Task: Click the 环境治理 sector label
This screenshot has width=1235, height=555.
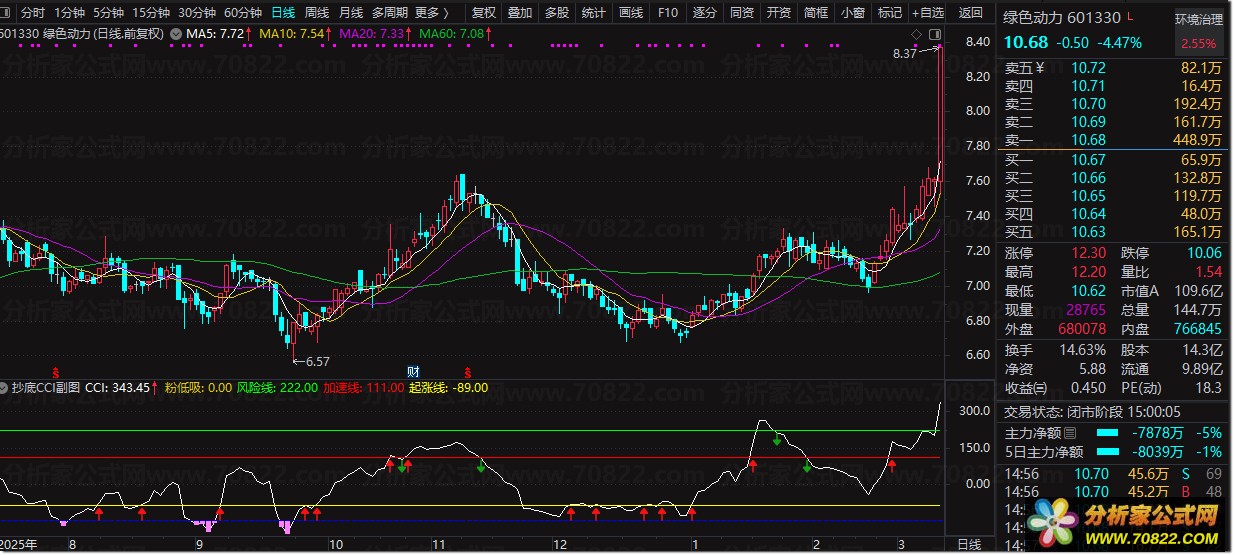Action: pos(1198,20)
